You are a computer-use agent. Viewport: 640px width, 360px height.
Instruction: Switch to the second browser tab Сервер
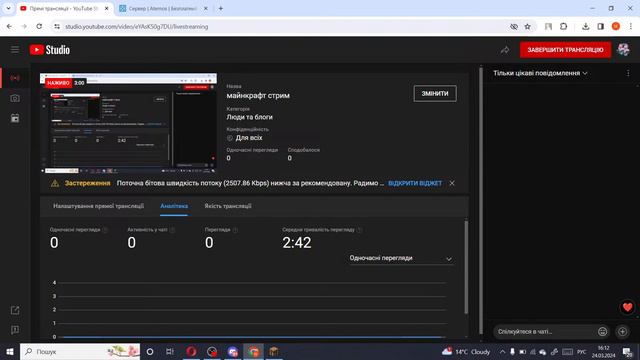[x=163, y=8]
